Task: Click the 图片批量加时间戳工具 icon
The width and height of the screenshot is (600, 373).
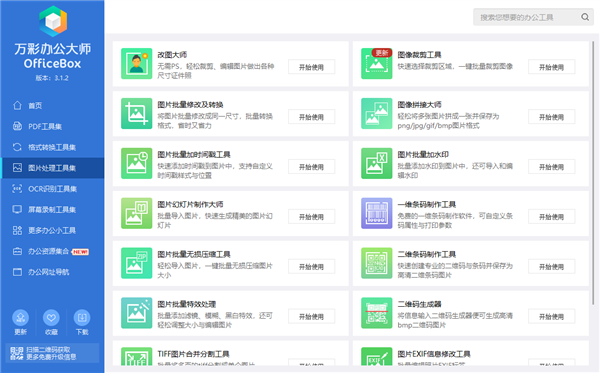Action: pos(136,163)
